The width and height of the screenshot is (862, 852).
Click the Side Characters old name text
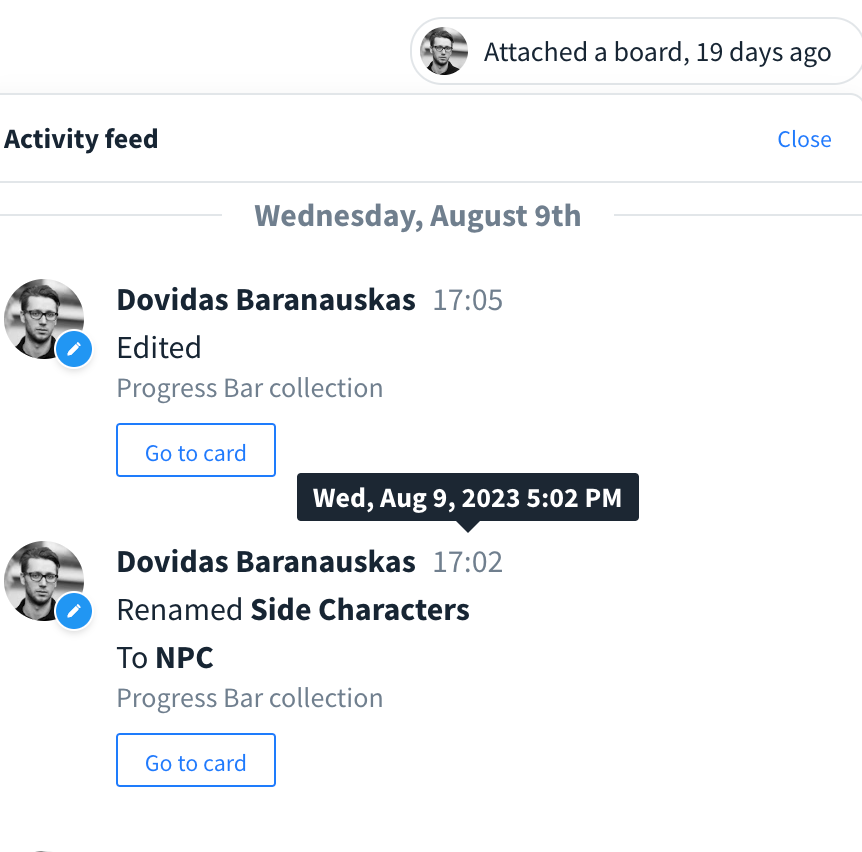360,610
